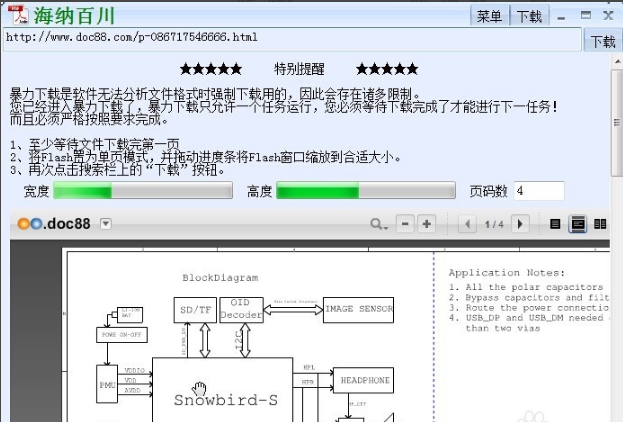Zoom out with the minus button
623x422 pixels.
point(405,224)
